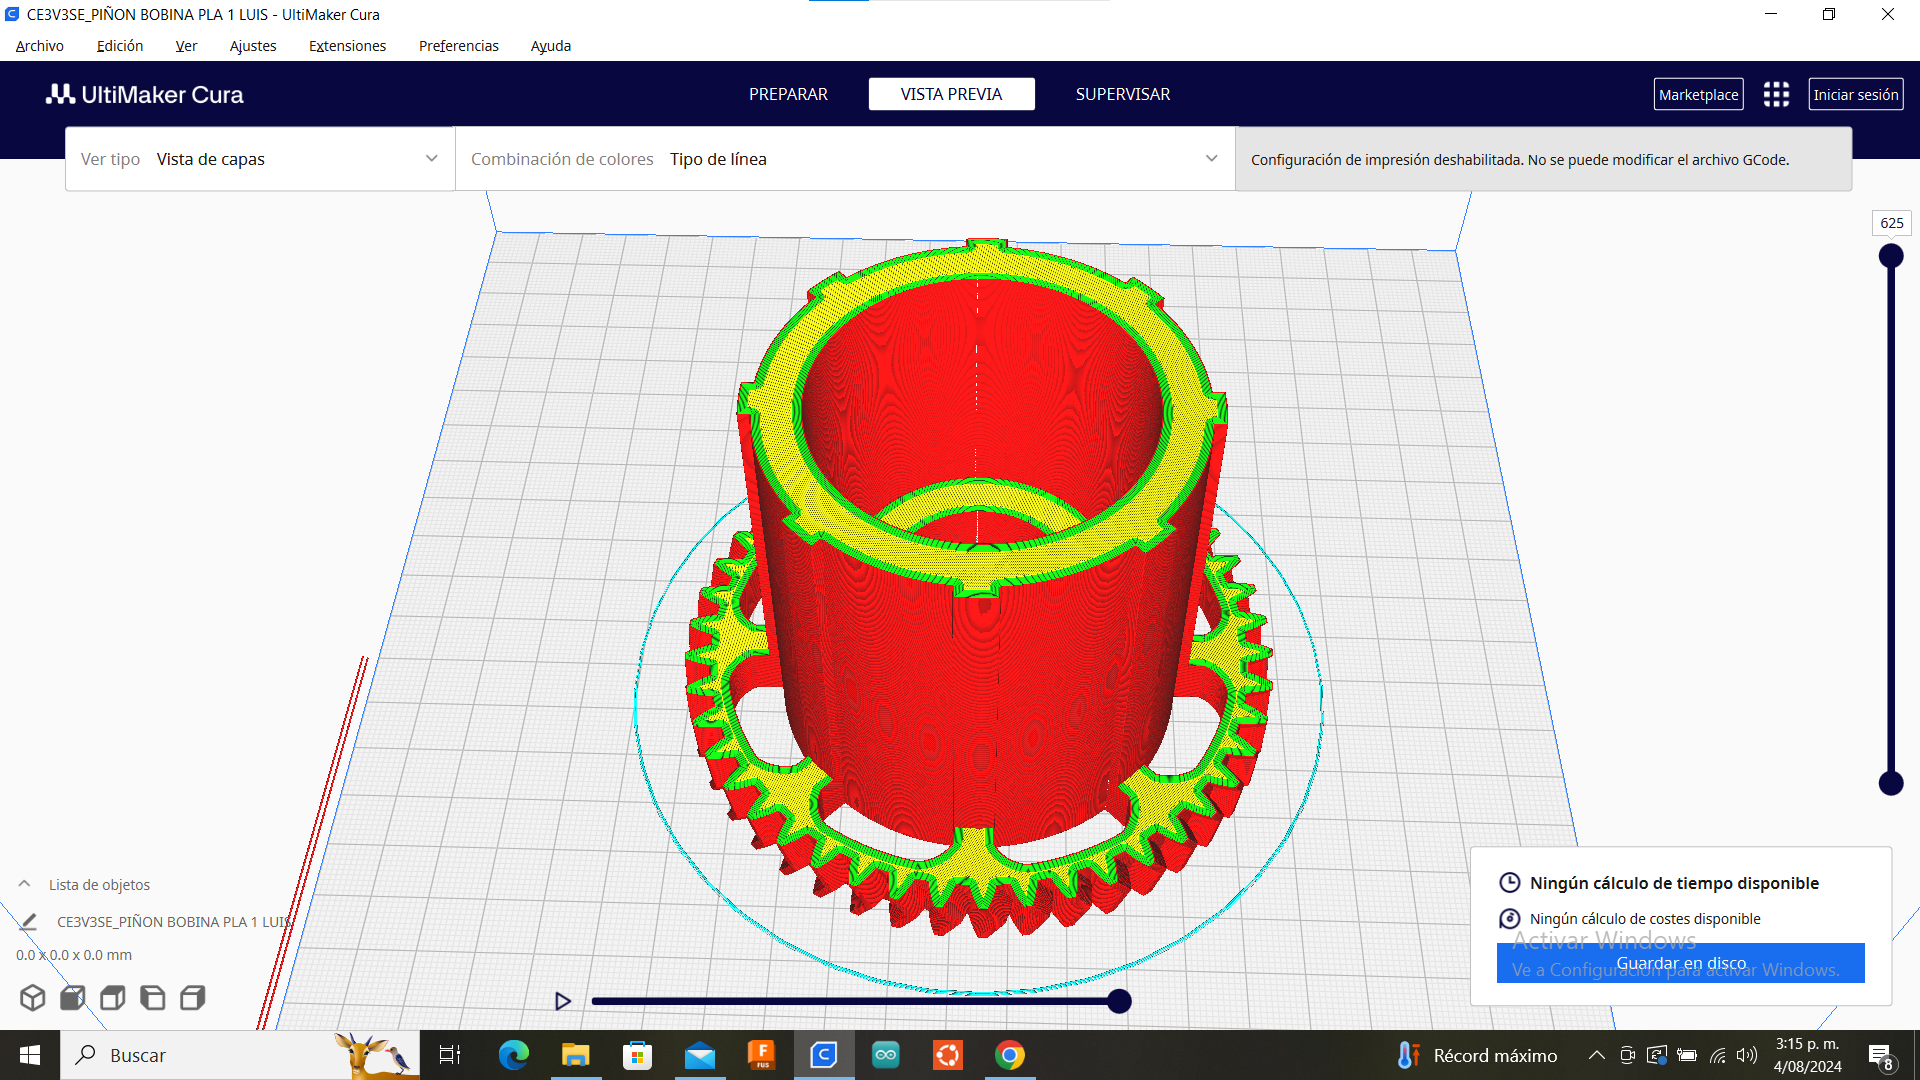Open Windows Start menu

tap(30, 1055)
